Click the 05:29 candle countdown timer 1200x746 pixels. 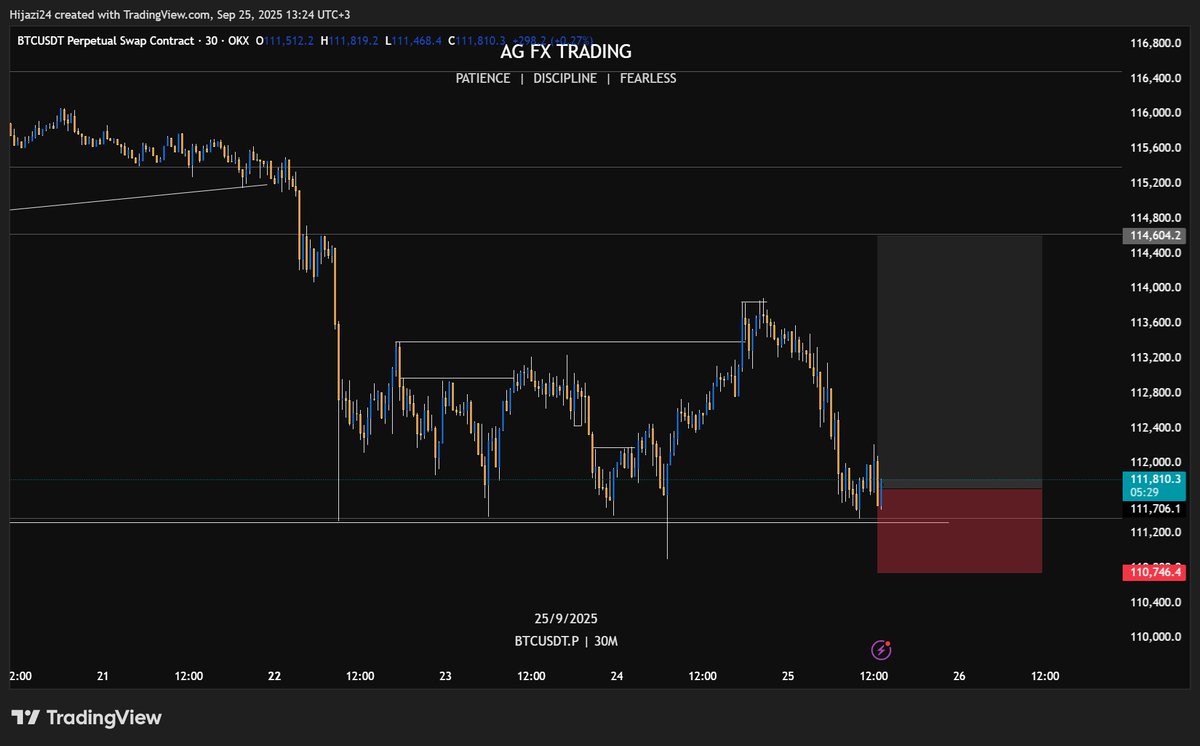tap(1146, 492)
